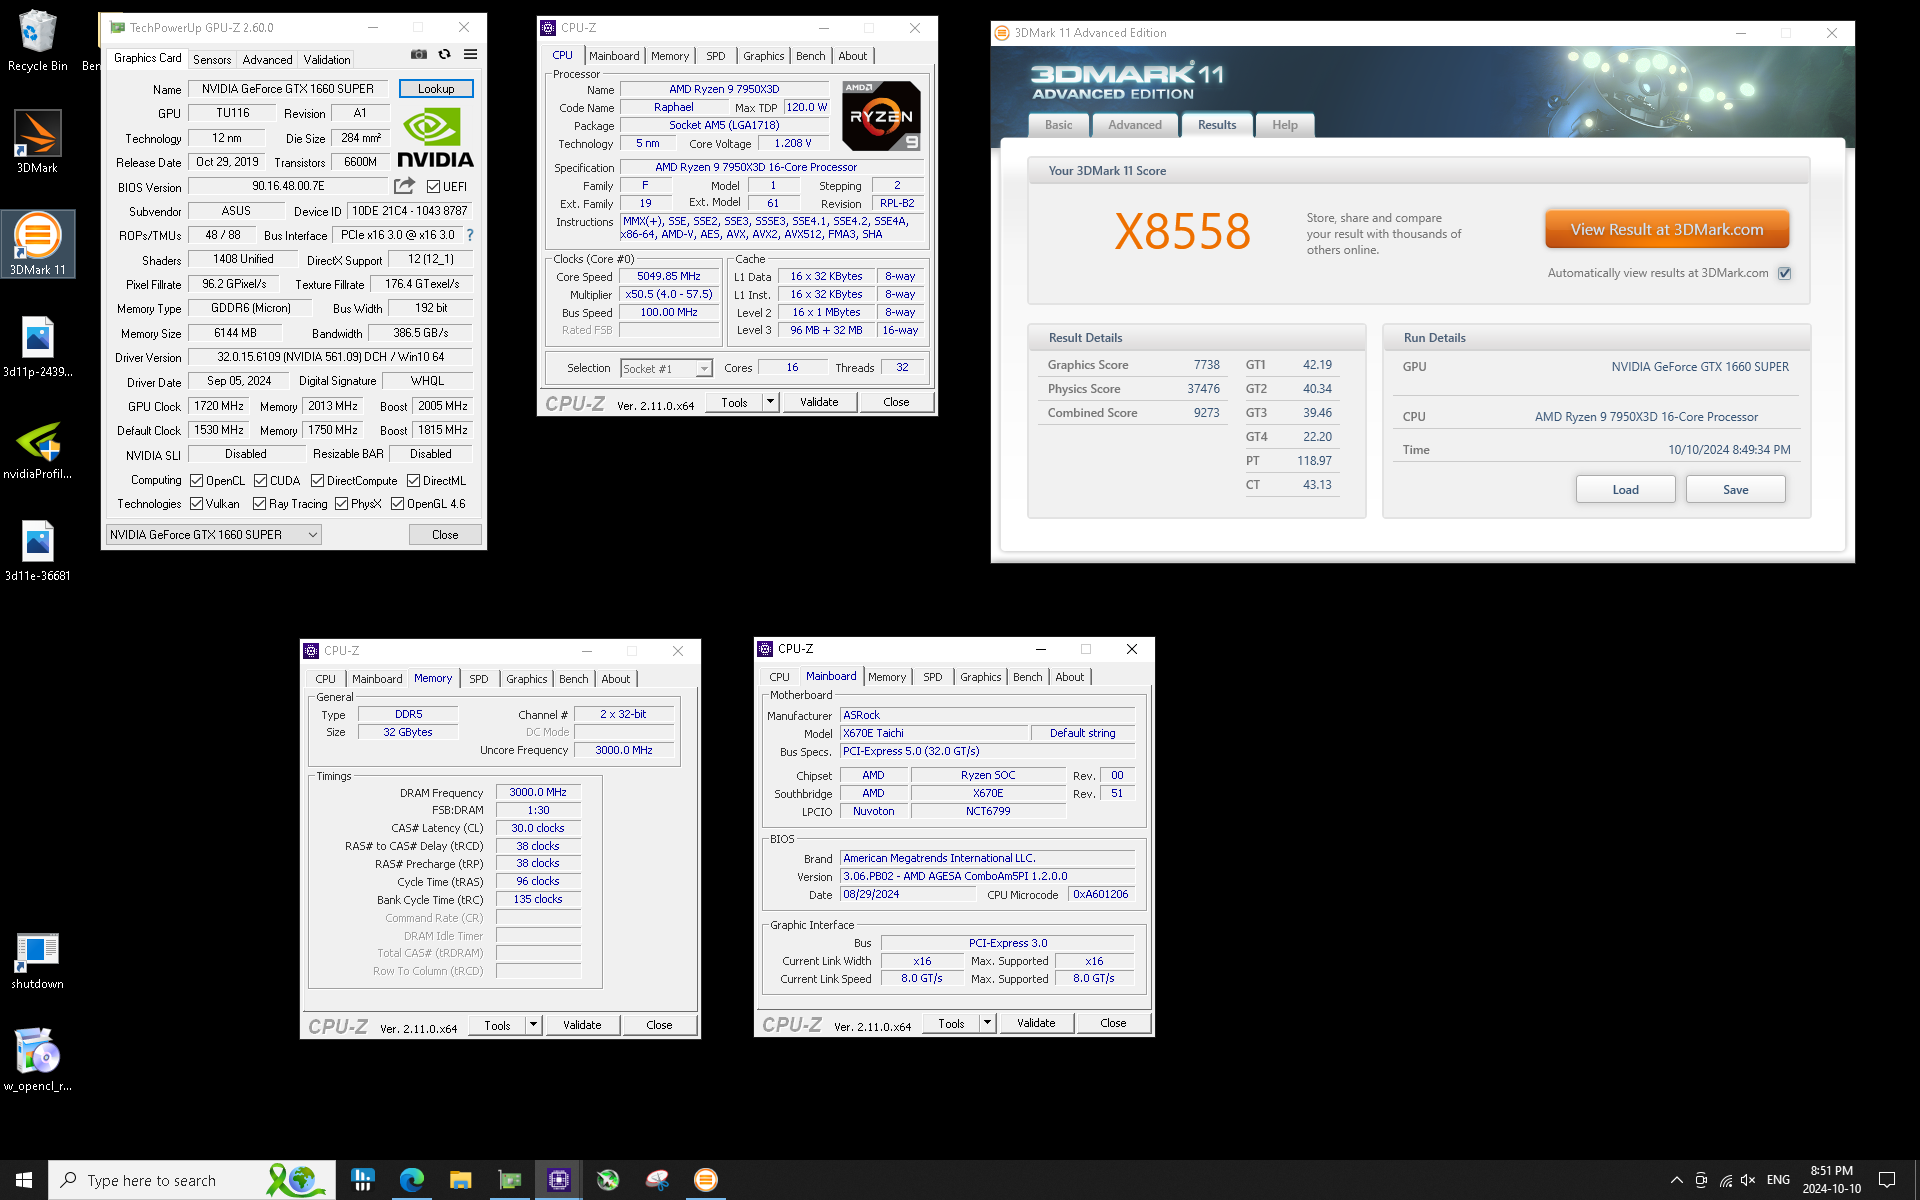Screen dimensions: 1920x1200
Task: Click the GPU-Z refresh icon
Action: [445, 55]
